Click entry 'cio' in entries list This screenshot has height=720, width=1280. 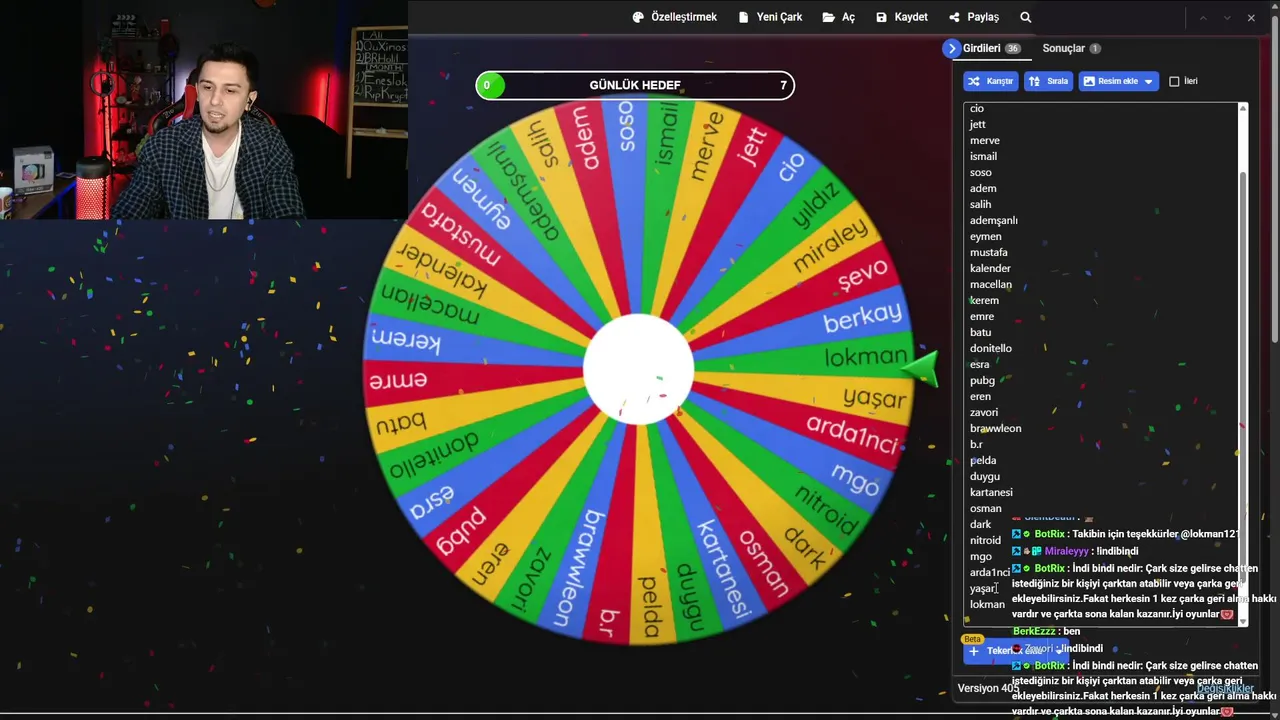tap(977, 108)
